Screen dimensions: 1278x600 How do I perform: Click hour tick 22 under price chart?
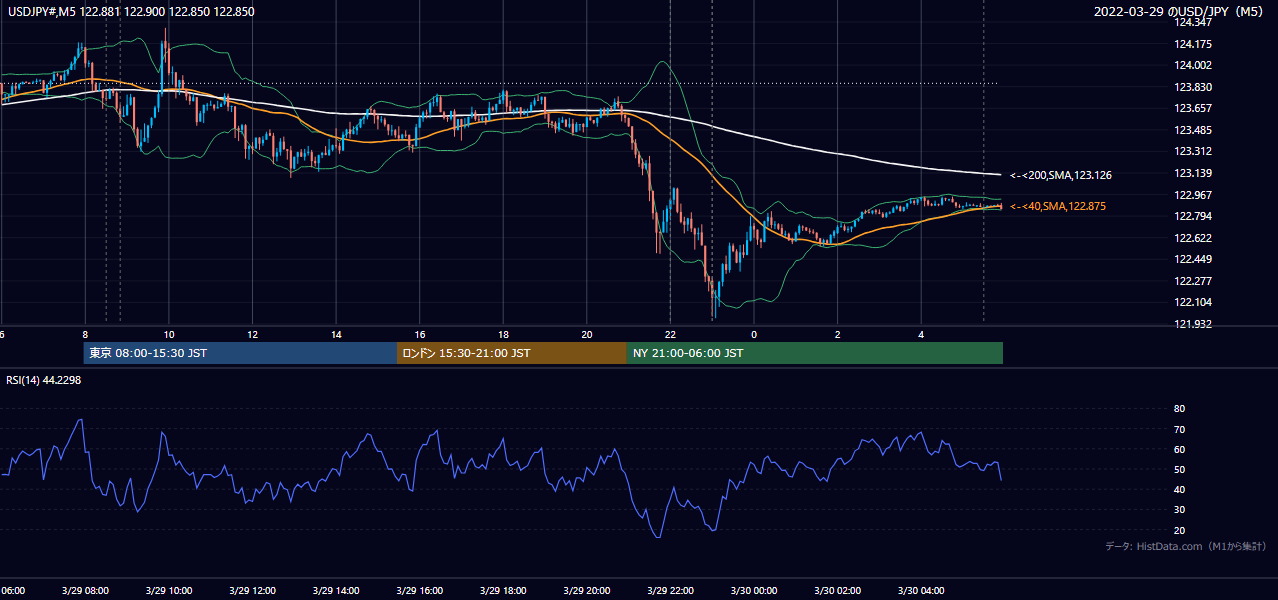point(670,334)
